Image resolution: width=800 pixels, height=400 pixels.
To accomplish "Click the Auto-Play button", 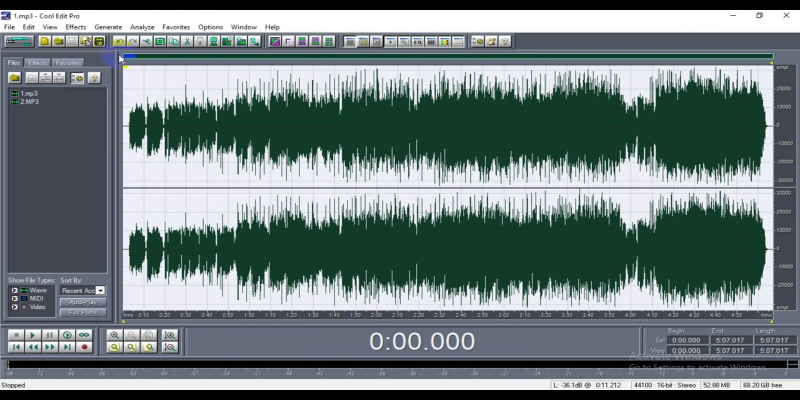I will click(x=83, y=302).
